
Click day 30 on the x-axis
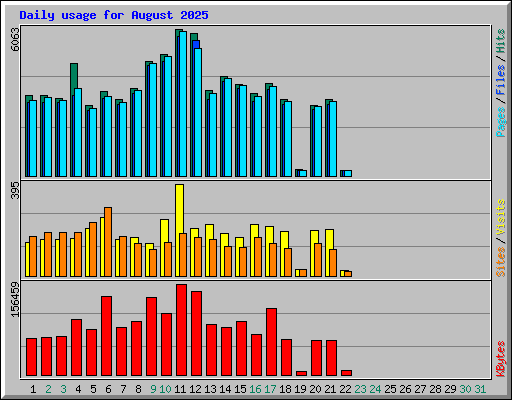coord(465,389)
